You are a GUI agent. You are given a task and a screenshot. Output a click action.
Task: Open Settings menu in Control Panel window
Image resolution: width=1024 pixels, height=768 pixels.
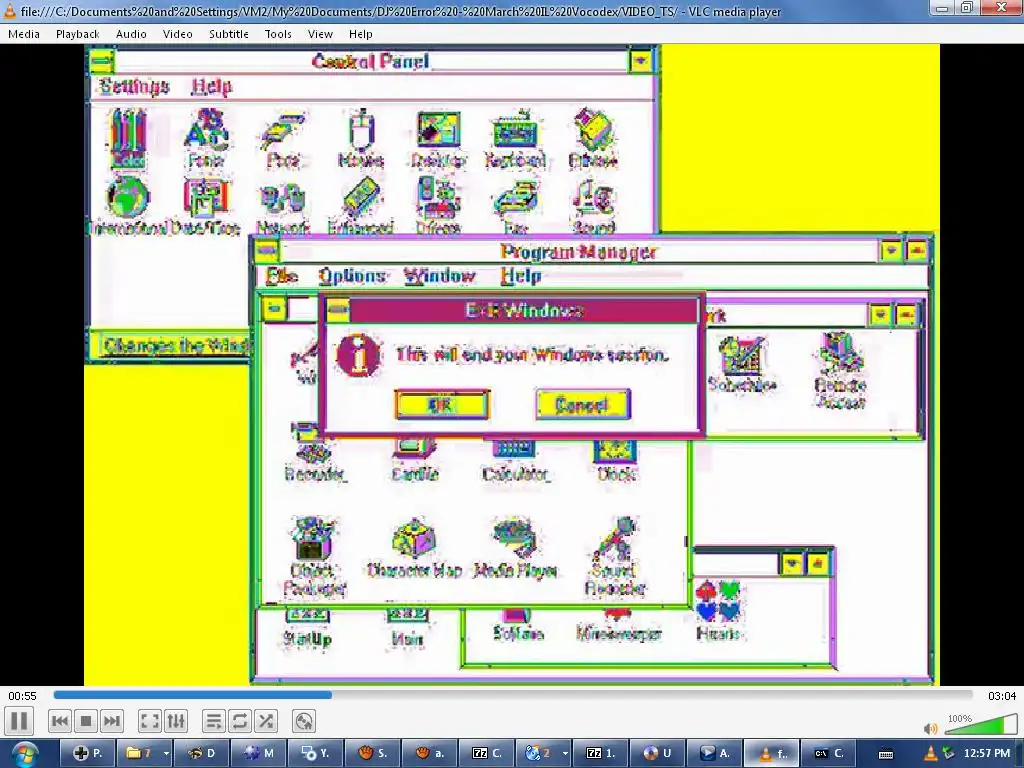pos(134,86)
